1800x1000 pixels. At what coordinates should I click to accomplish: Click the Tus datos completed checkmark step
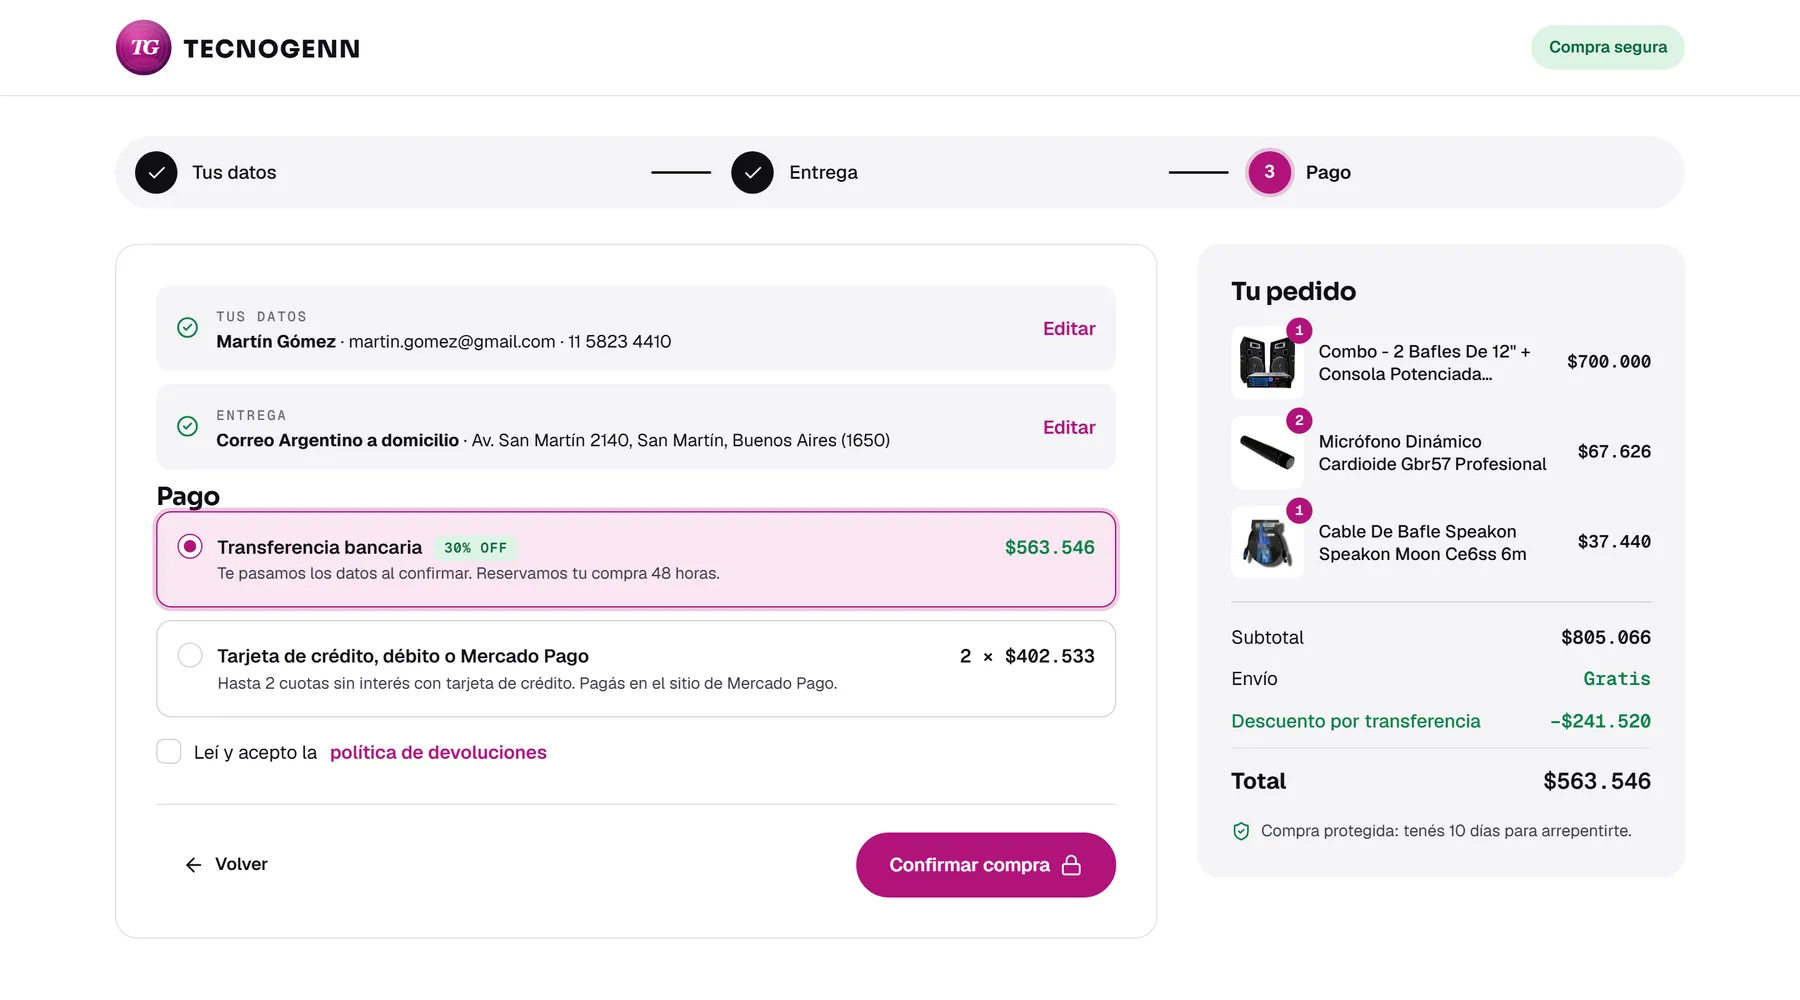click(x=156, y=172)
